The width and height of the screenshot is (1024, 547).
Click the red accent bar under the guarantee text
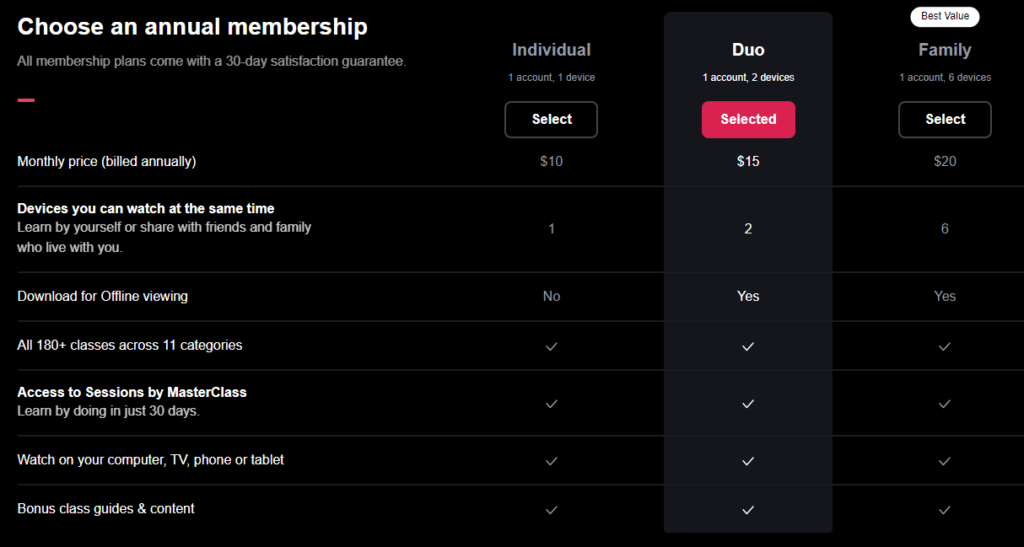(x=26, y=100)
